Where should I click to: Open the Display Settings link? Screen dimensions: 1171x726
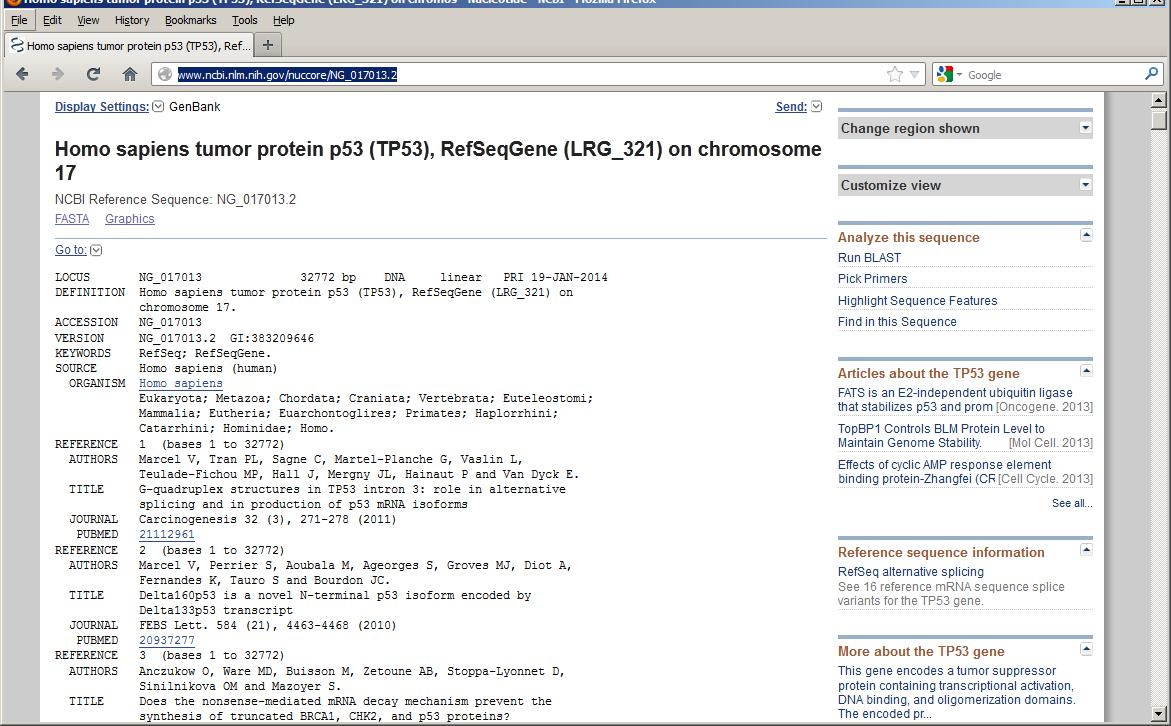pyautogui.click(x=102, y=107)
